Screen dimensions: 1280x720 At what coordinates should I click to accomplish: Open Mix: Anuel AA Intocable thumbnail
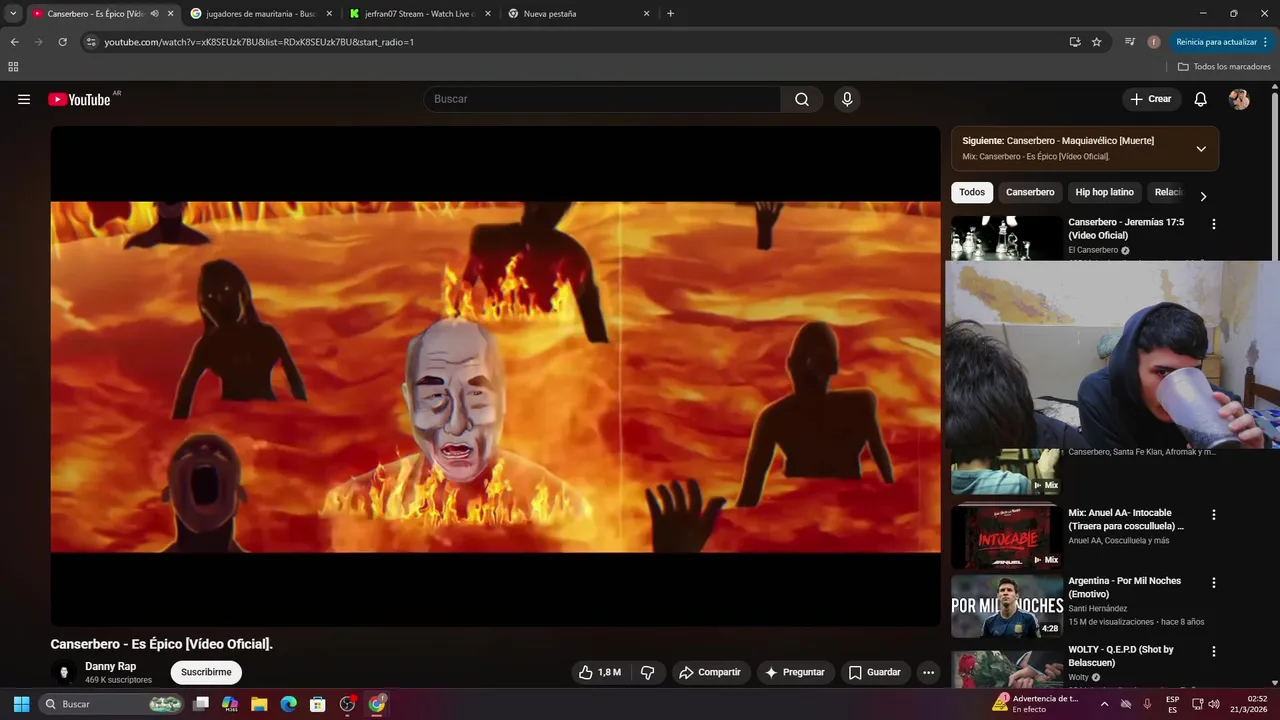[x=1006, y=537]
